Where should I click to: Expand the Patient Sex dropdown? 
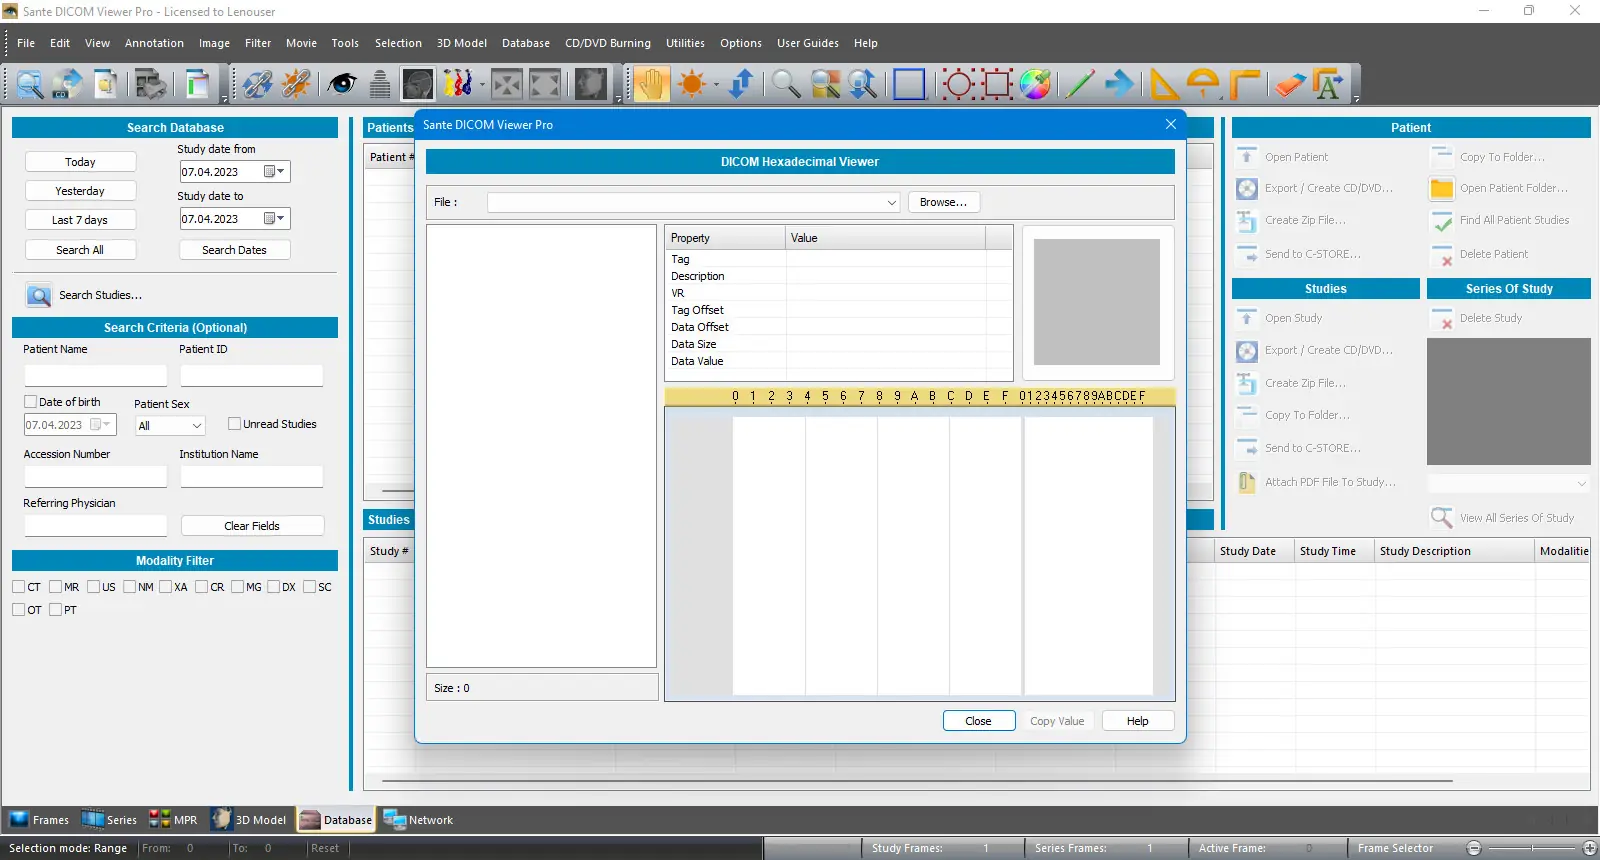pyautogui.click(x=197, y=426)
